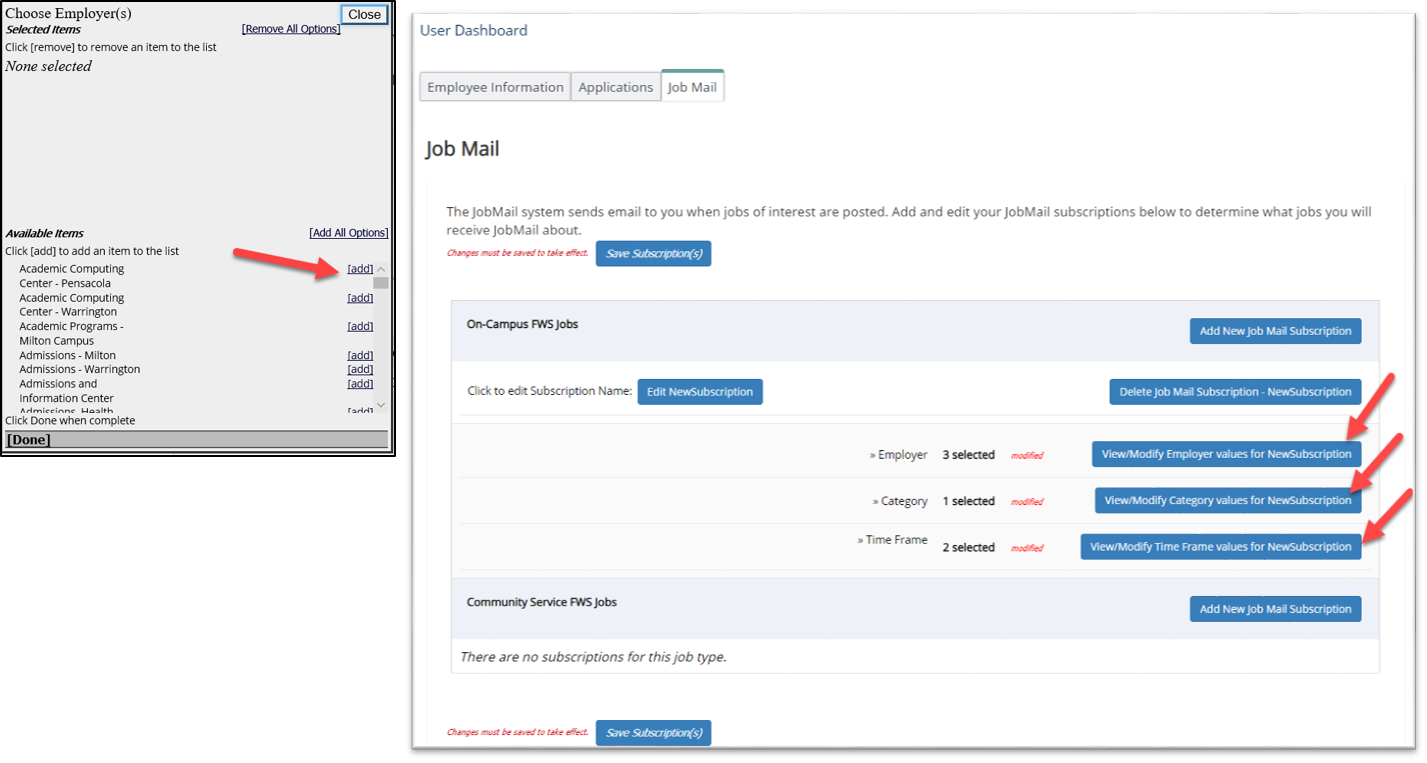Click Edit NewSubscription button
The image size is (1427, 763).
[x=700, y=392]
